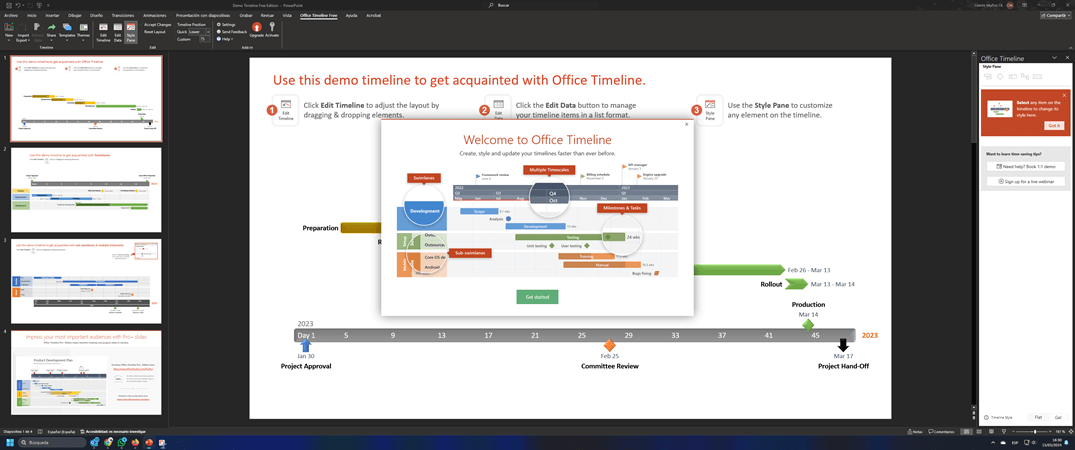Click the Project Approval blue arrow milestone

306,345
